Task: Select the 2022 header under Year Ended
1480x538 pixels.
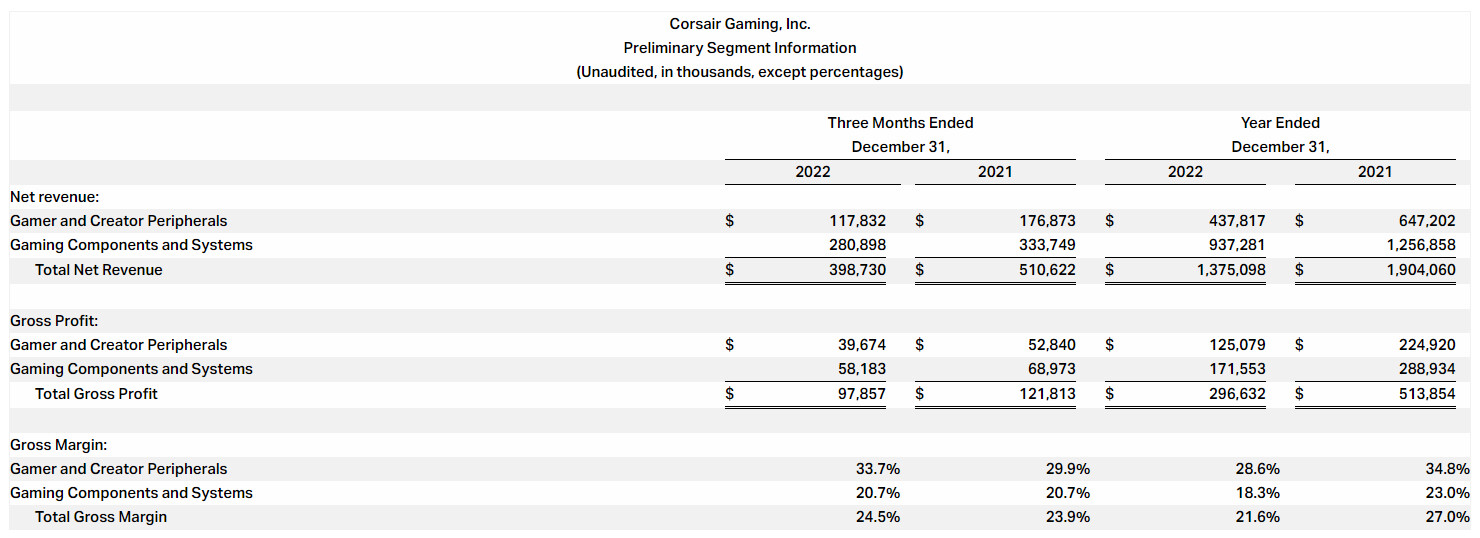Action: point(1185,172)
